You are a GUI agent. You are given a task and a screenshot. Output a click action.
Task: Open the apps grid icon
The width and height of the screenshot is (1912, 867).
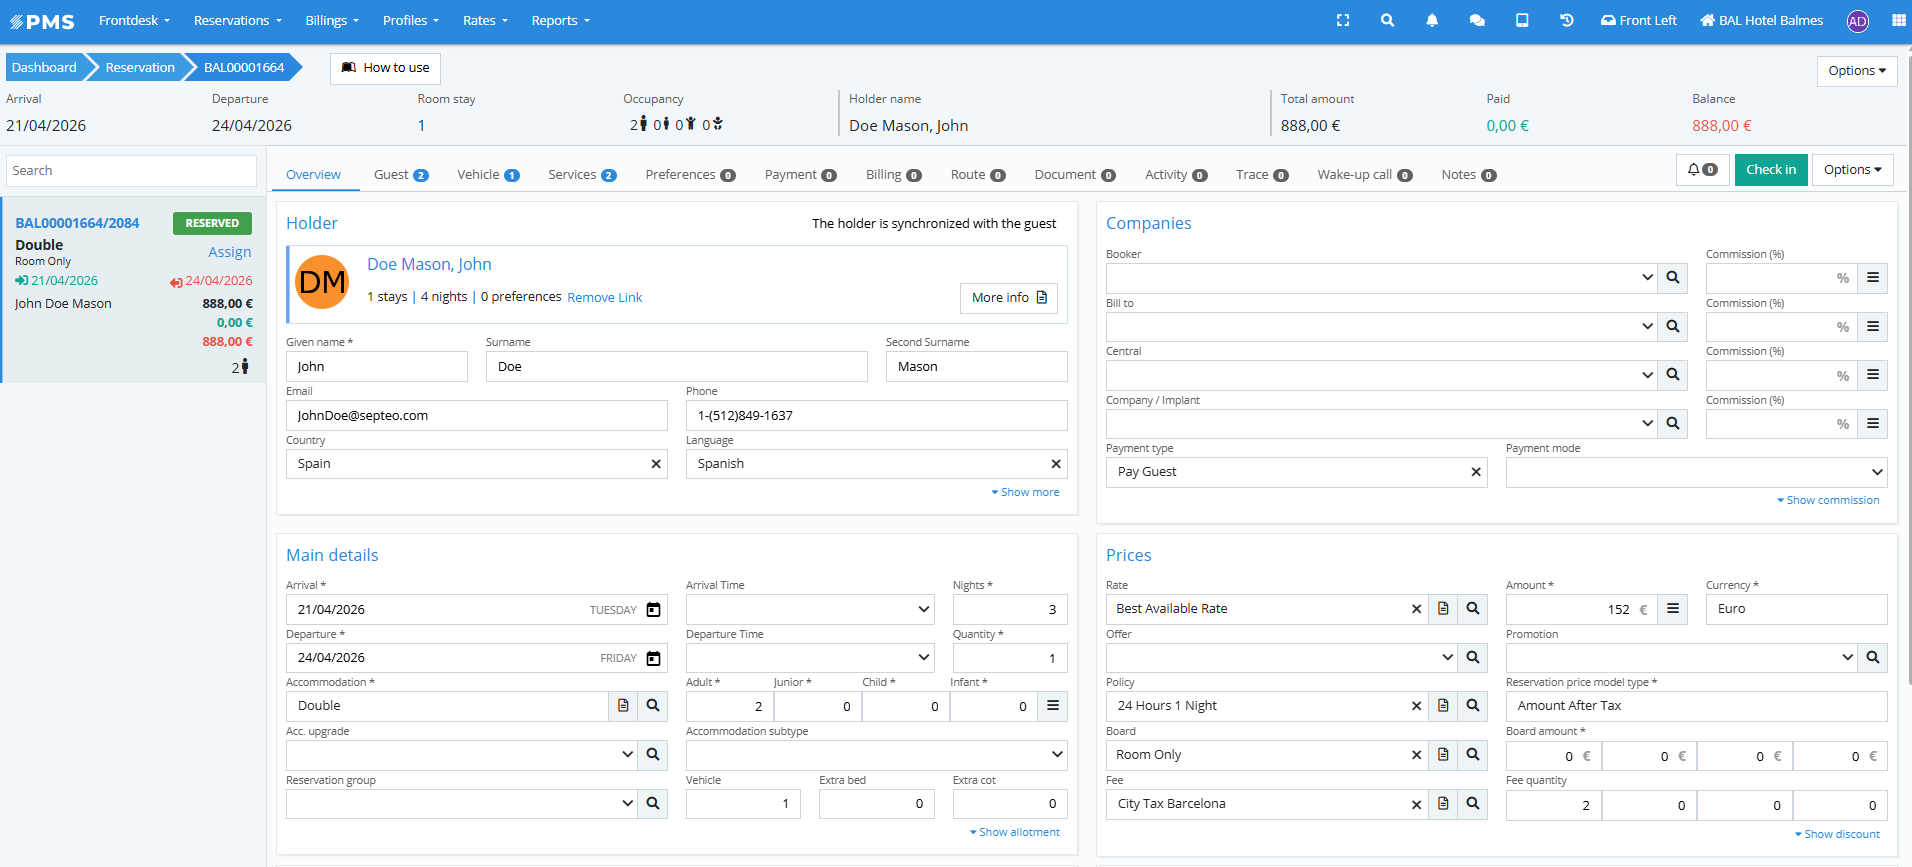pyautogui.click(x=1899, y=20)
